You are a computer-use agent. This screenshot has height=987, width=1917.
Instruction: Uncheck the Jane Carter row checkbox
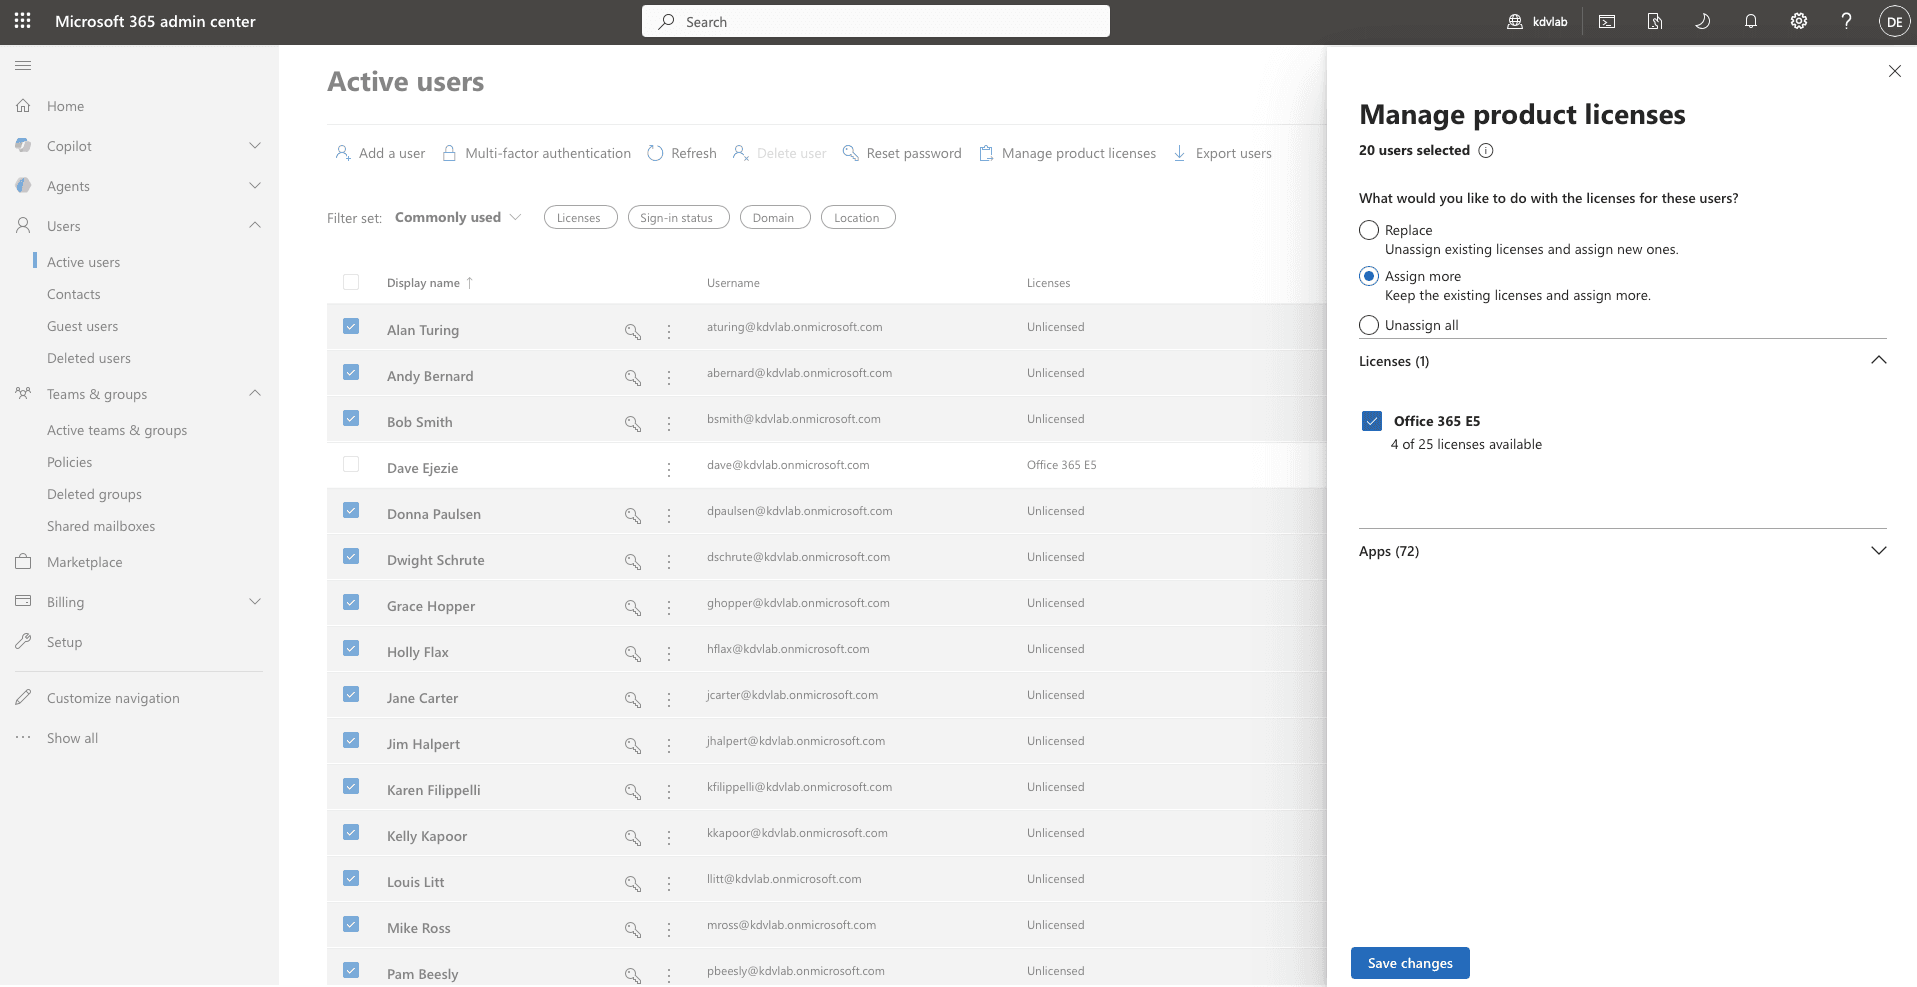(x=351, y=694)
